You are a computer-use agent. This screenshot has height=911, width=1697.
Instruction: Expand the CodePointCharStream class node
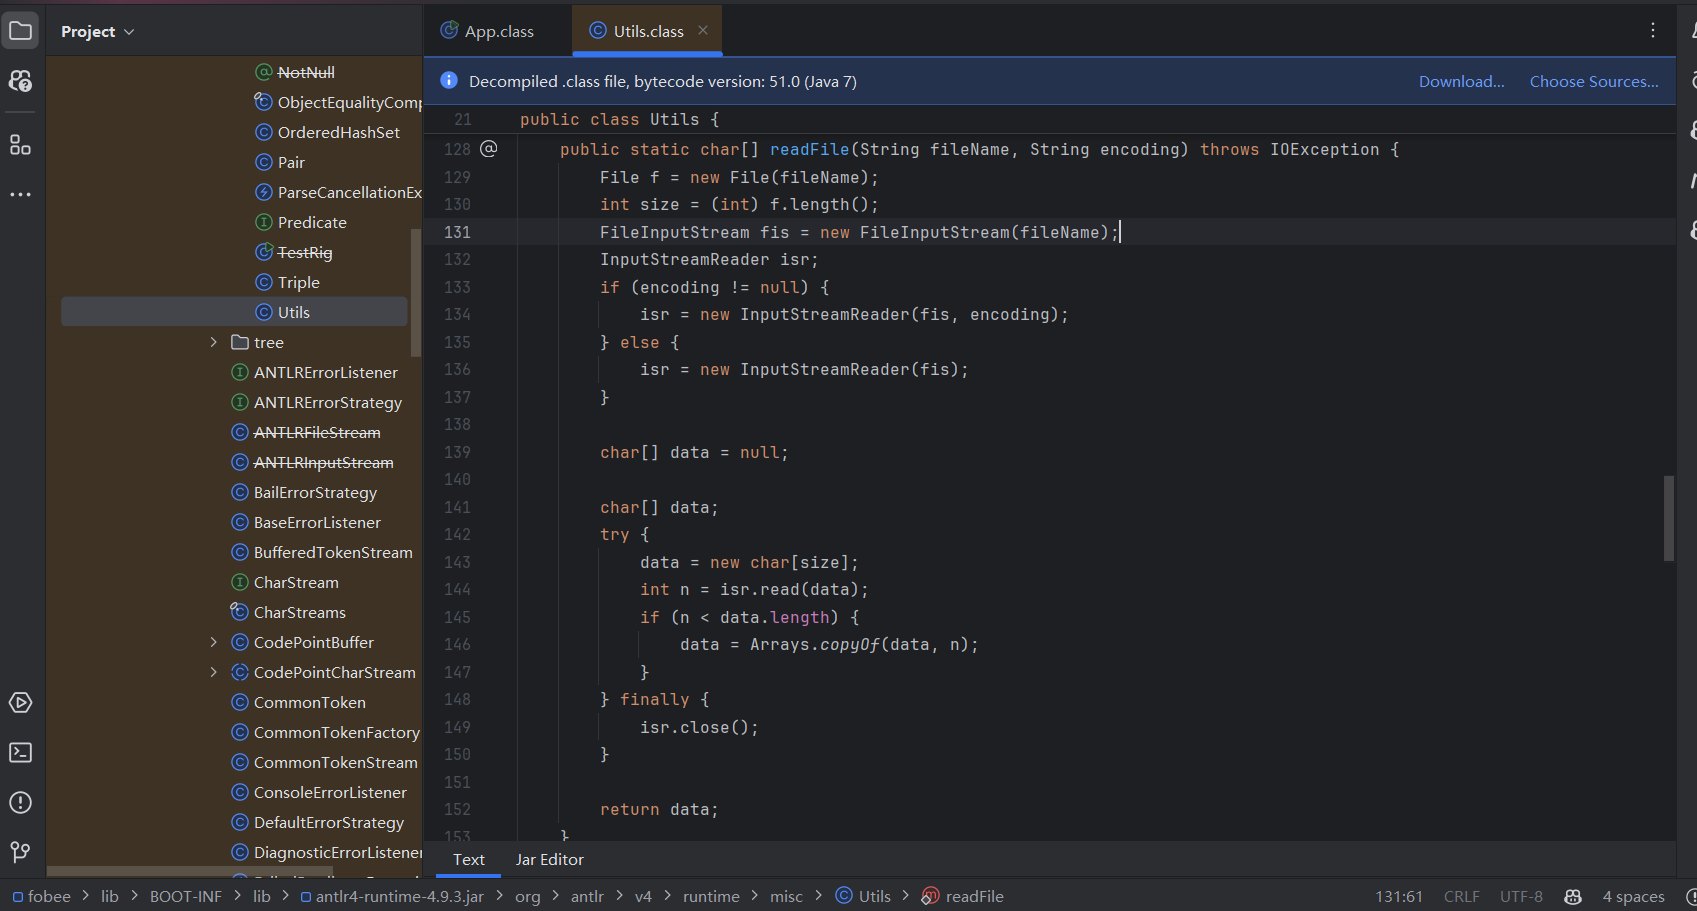pos(213,672)
